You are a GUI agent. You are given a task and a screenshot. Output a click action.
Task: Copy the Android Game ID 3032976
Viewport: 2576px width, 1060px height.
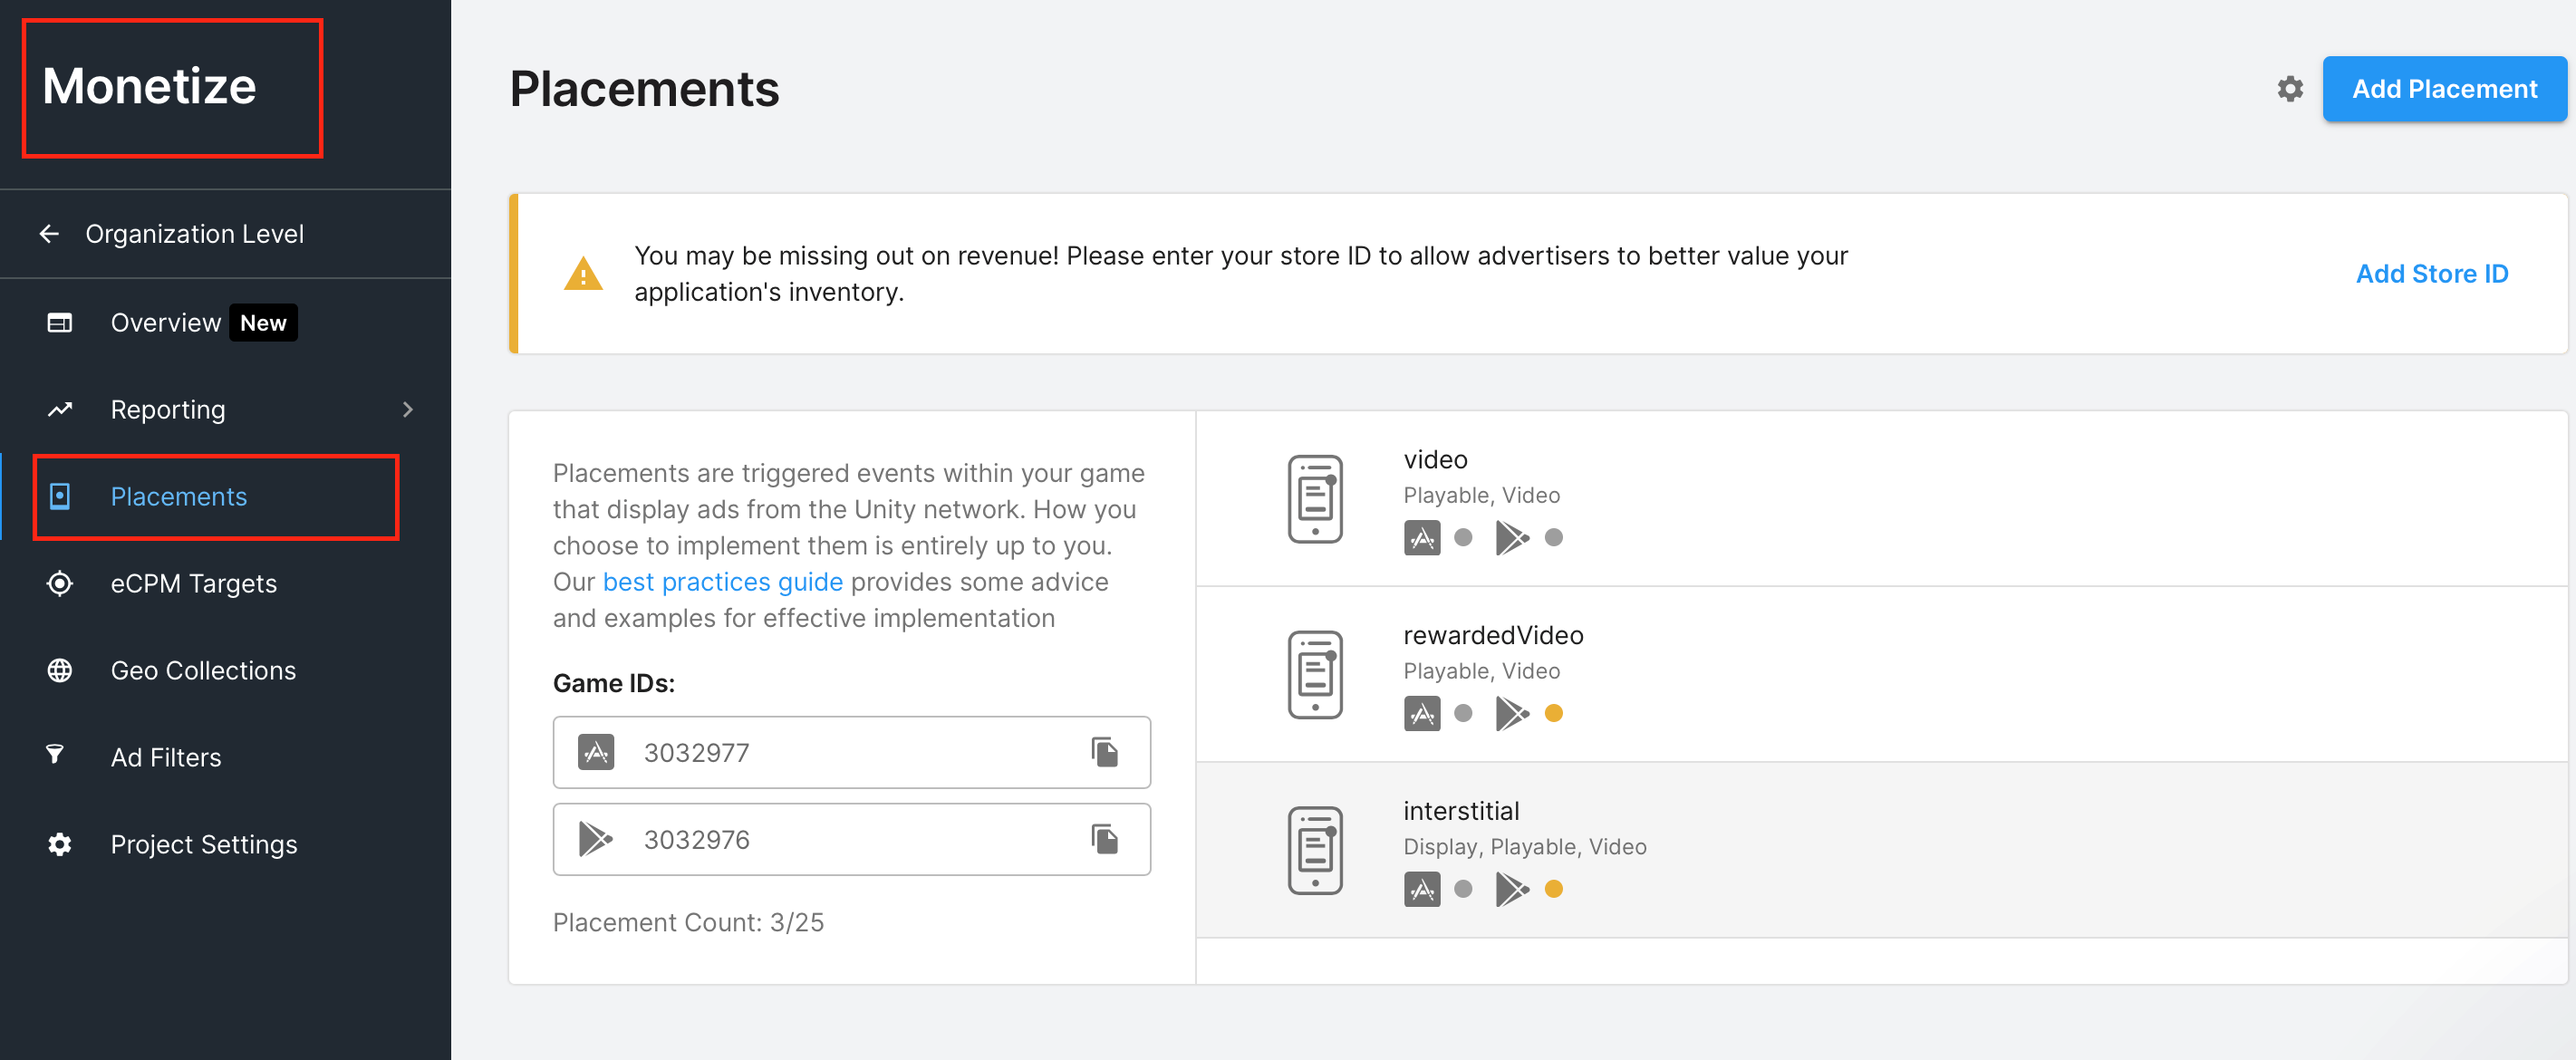pyautogui.click(x=1104, y=839)
